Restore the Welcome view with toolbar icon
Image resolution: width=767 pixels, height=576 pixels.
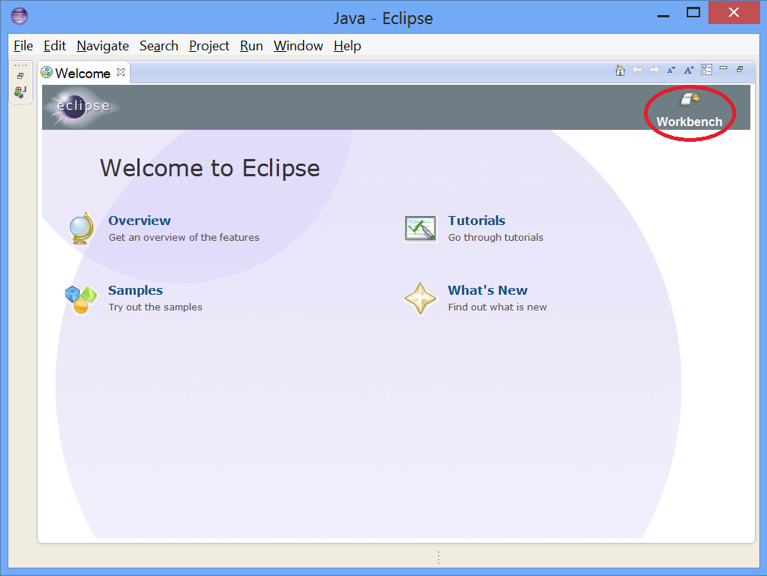740,69
